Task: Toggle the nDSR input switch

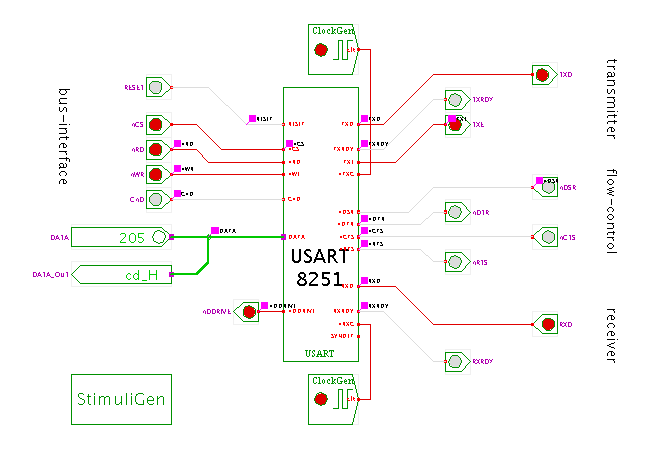Action: 545,187
